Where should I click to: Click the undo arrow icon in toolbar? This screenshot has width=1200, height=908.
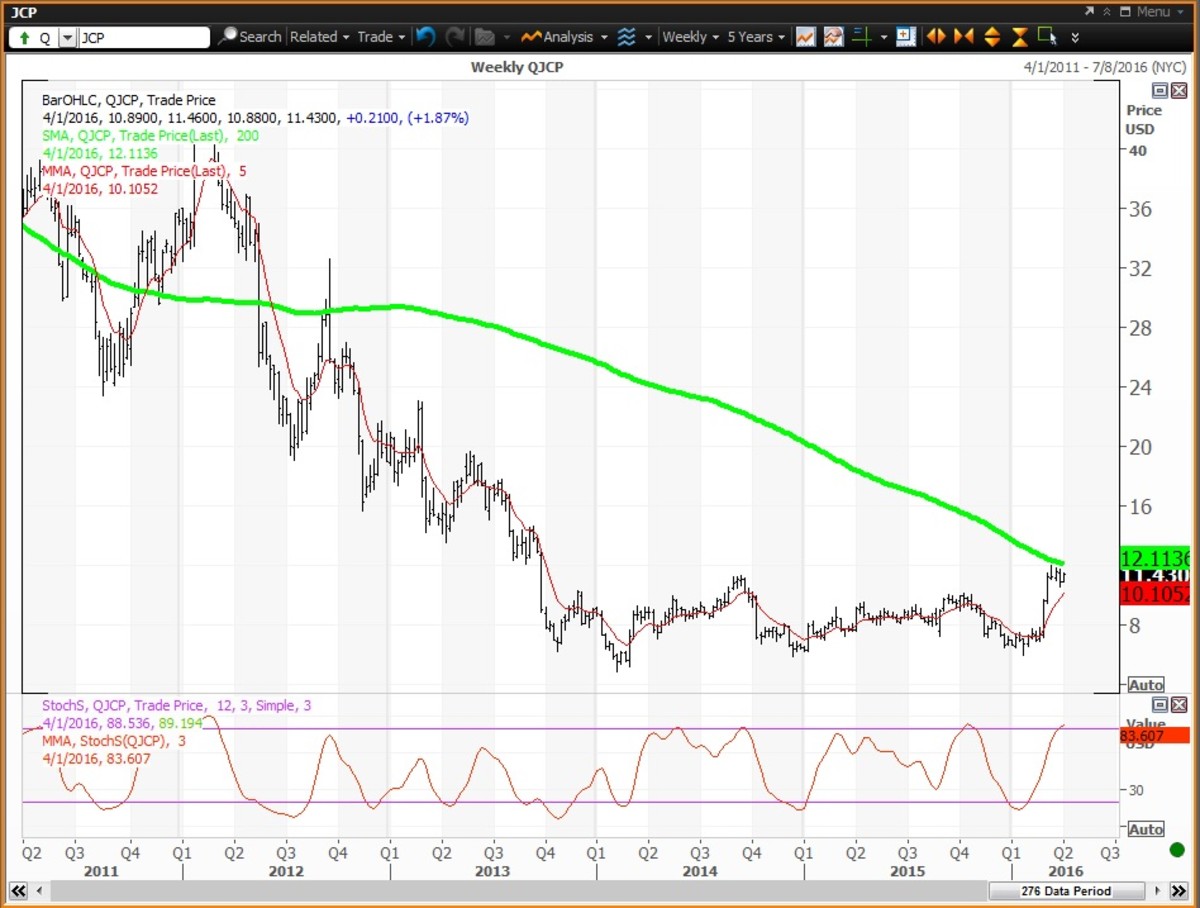(x=426, y=37)
